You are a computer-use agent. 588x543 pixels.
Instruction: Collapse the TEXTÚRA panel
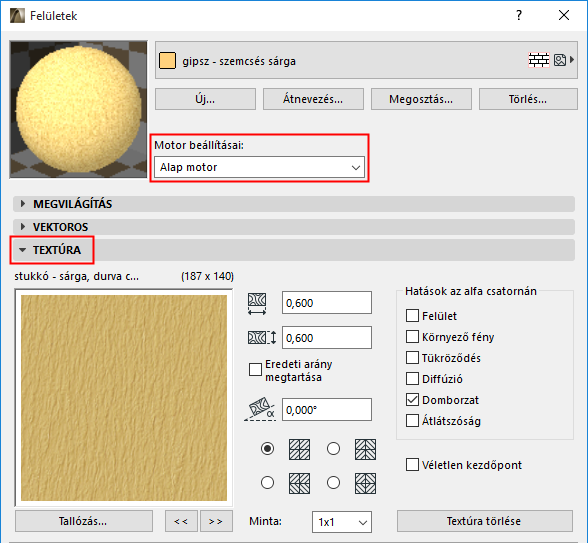coord(294,250)
